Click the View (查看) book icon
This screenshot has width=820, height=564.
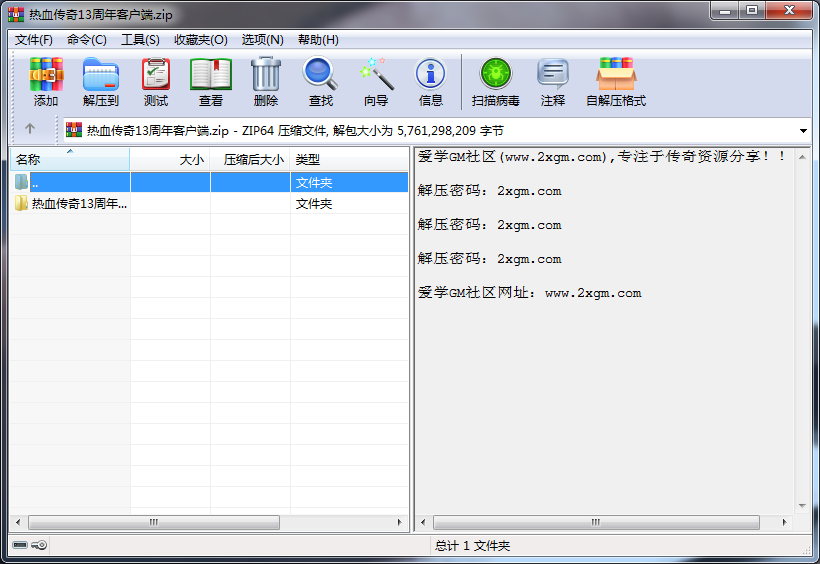click(x=211, y=74)
